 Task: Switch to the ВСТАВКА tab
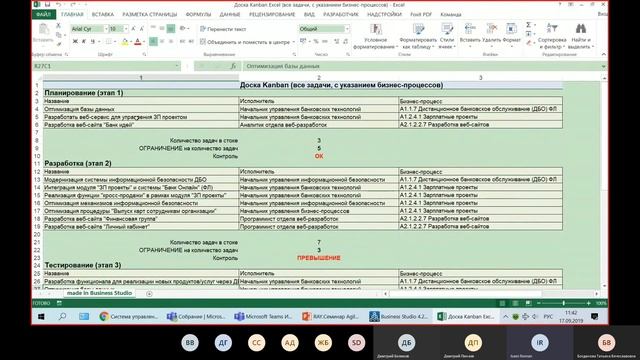click(103, 15)
